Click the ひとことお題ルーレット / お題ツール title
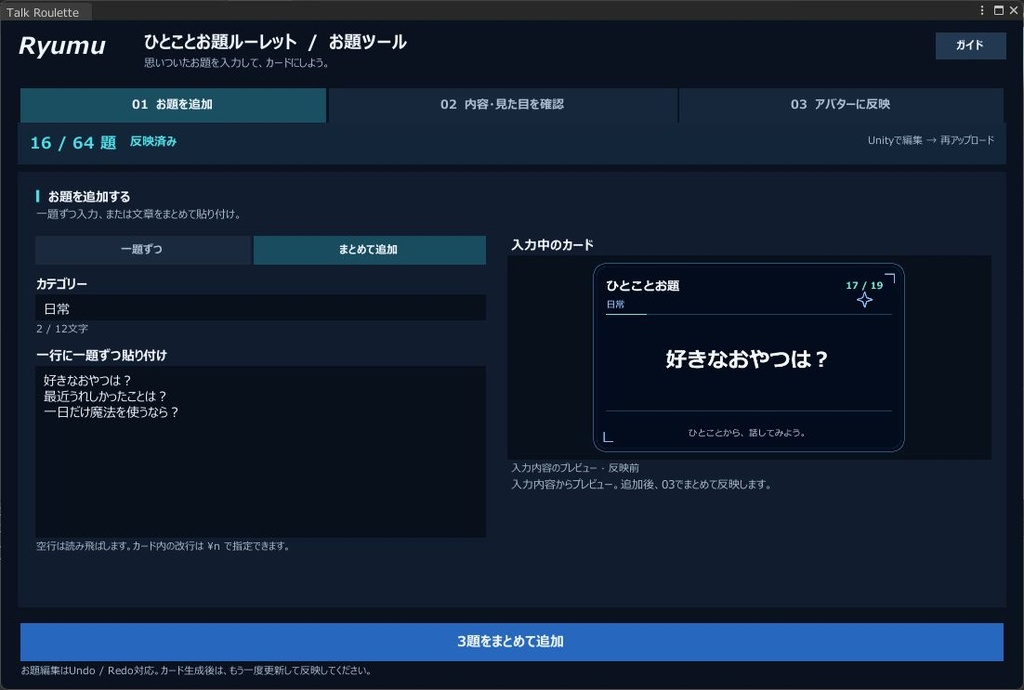 (275, 42)
